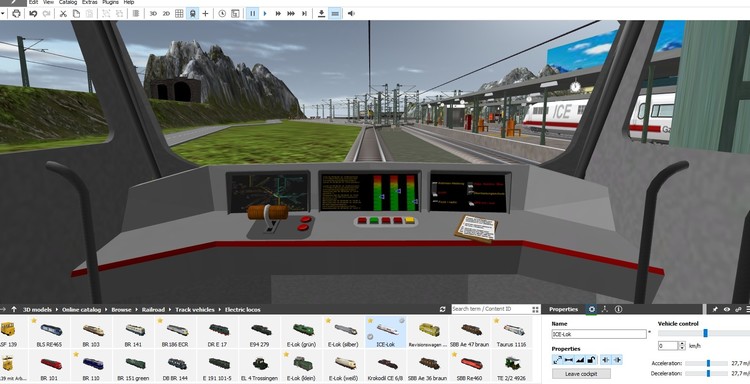Pin the Properties panel
This screenshot has height=384, width=750.
pos(715,309)
